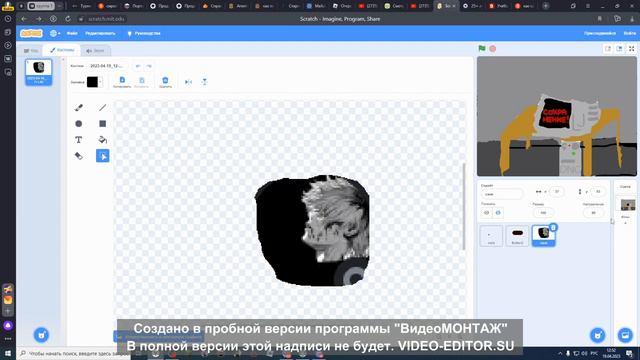Select the Eraser tool
Image resolution: width=640 pixels, height=360 pixels.
click(79, 156)
